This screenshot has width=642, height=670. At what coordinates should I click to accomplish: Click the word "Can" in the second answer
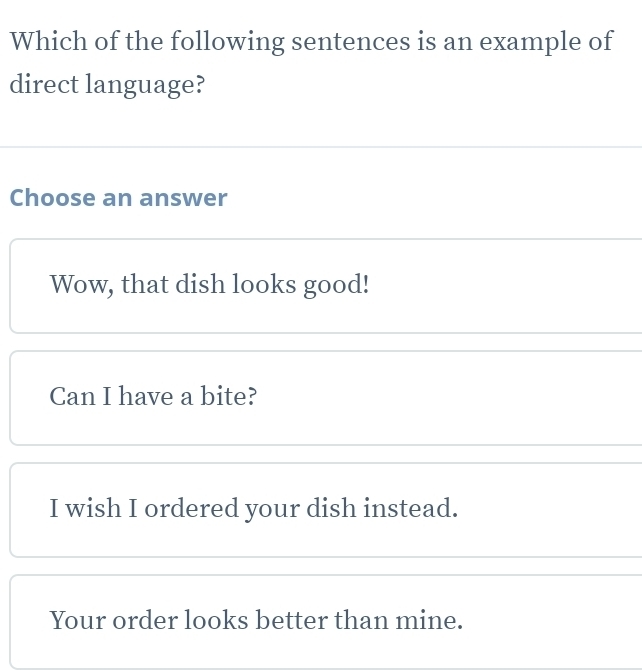coord(71,398)
